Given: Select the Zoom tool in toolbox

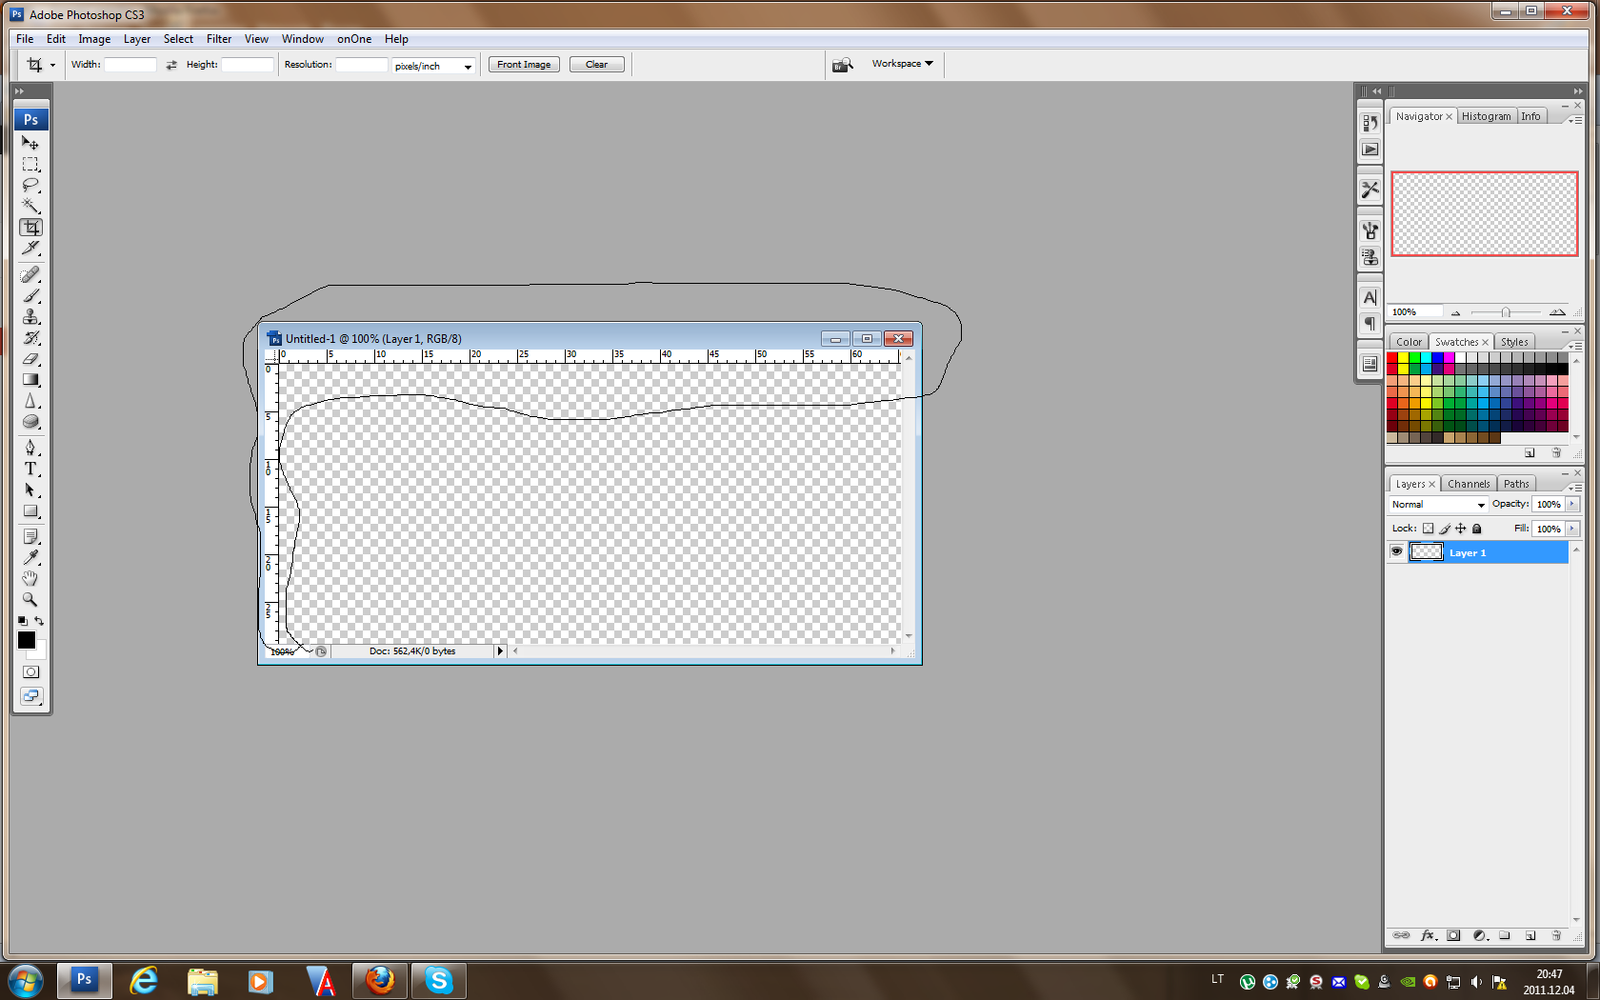Looking at the screenshot, I should 30,600.
